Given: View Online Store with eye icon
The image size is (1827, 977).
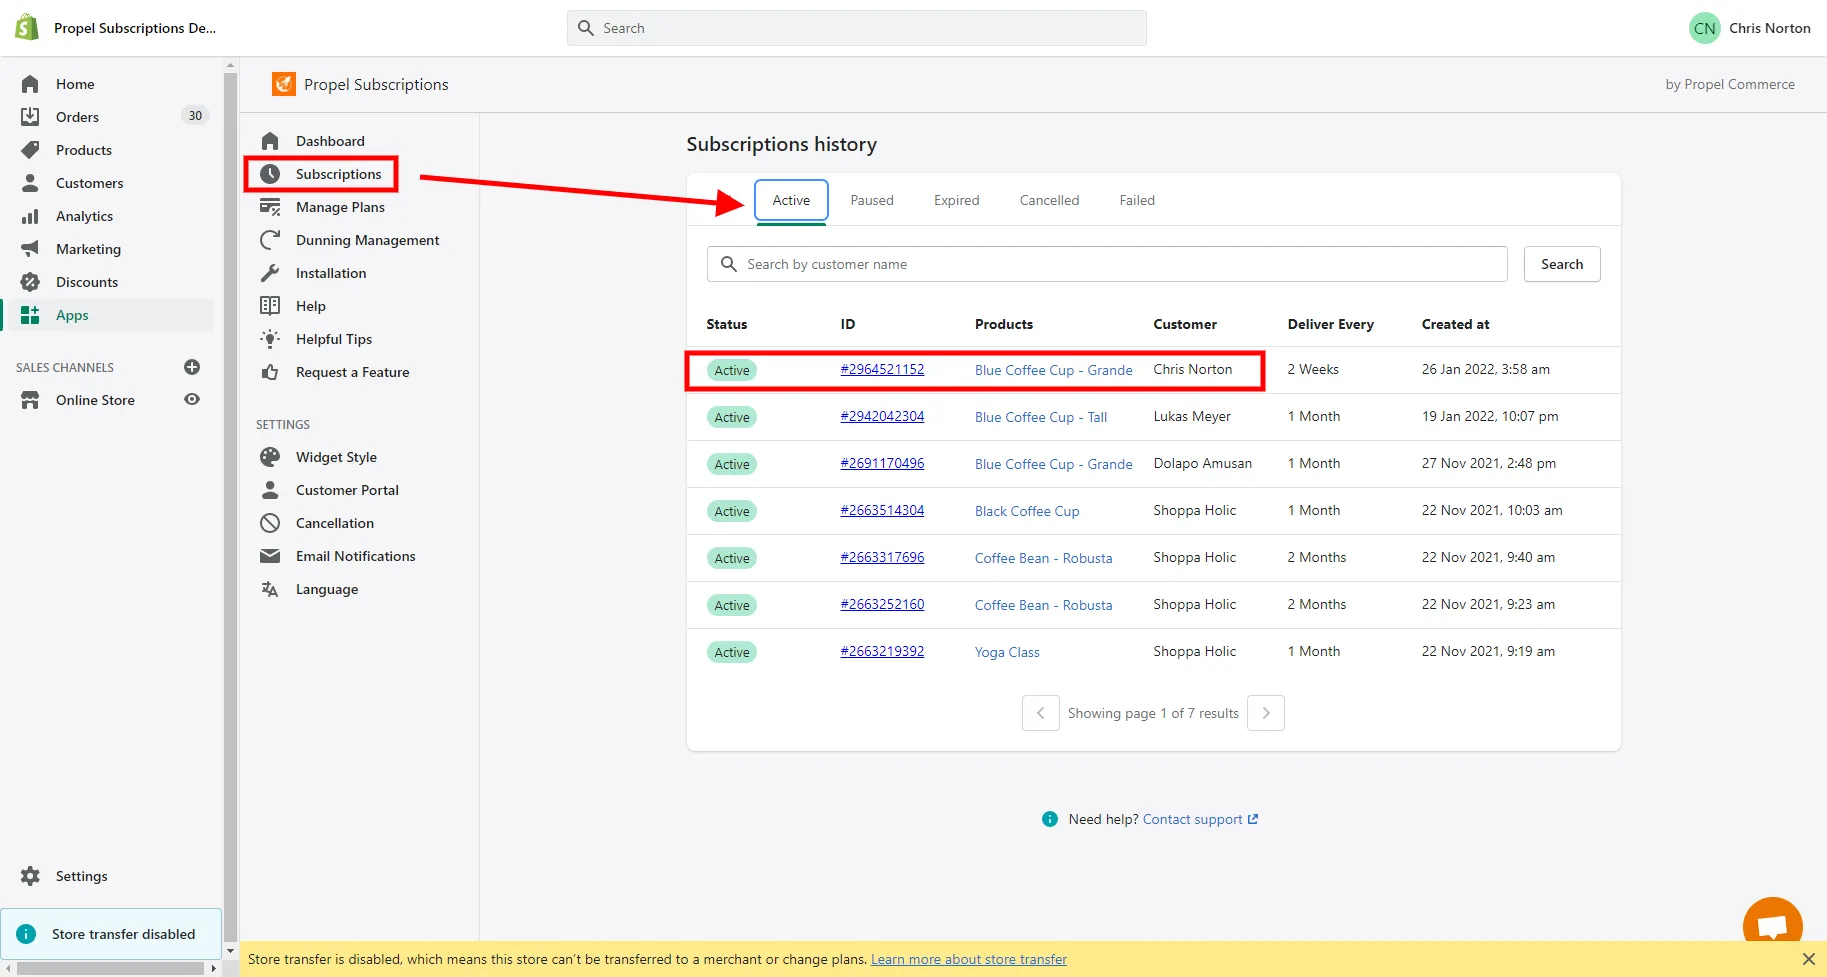Looking at the screenshot, I should click(192, 399).
